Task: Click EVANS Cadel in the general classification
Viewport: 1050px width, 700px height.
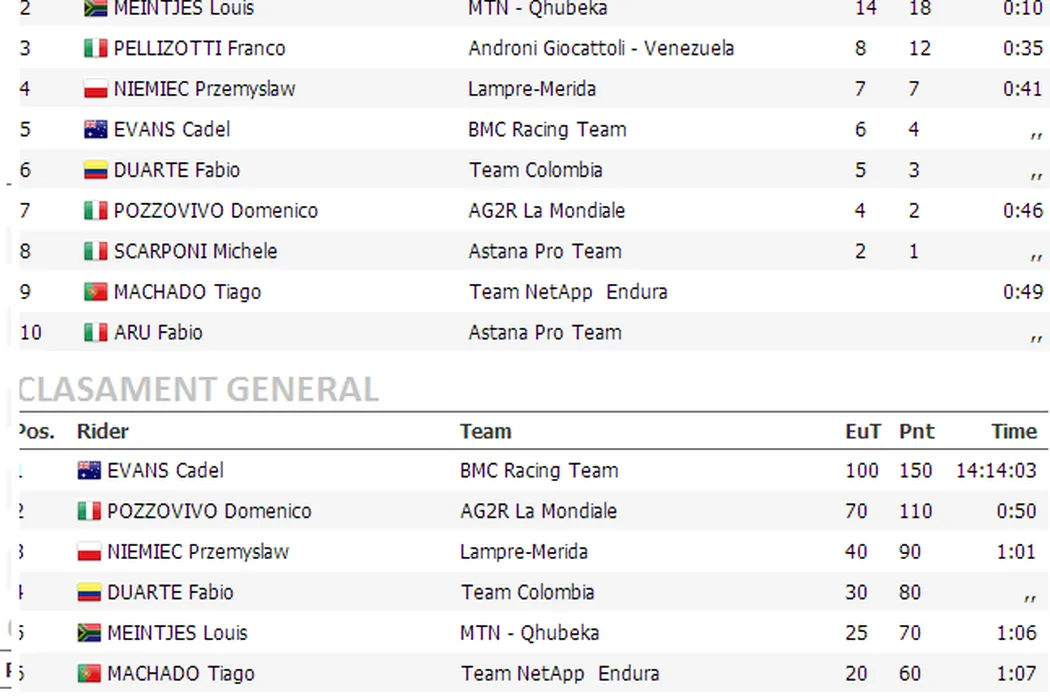Action: [x=165, y=471]
